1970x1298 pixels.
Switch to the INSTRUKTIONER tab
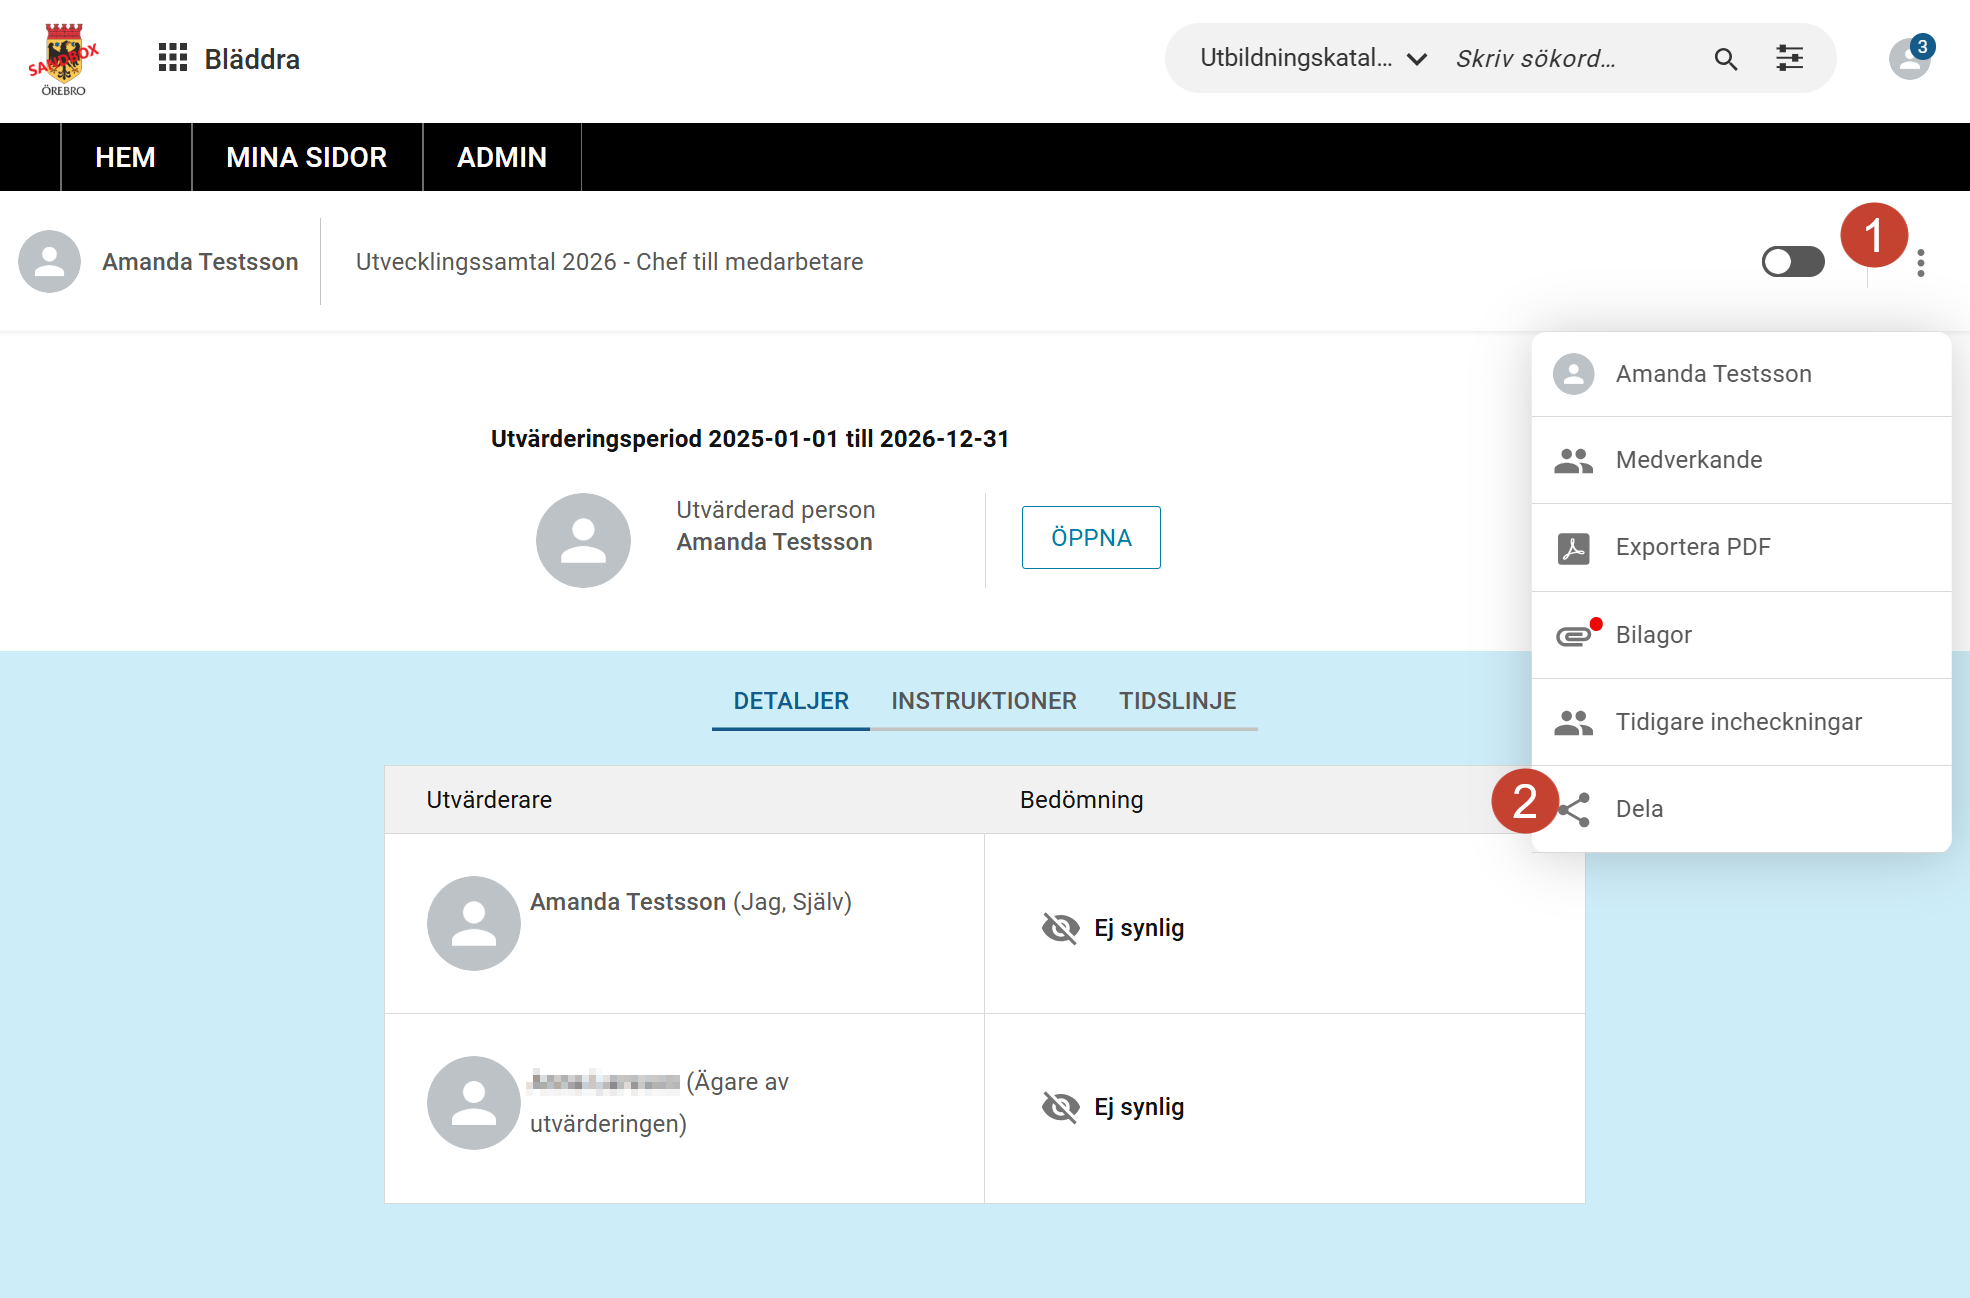(x=984, y=701)
